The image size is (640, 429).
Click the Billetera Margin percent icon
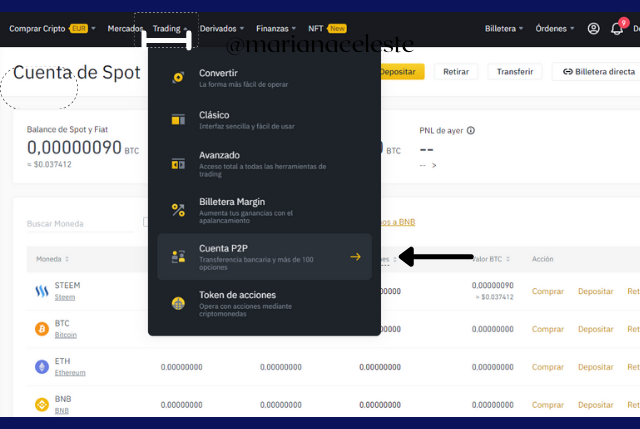178,210
